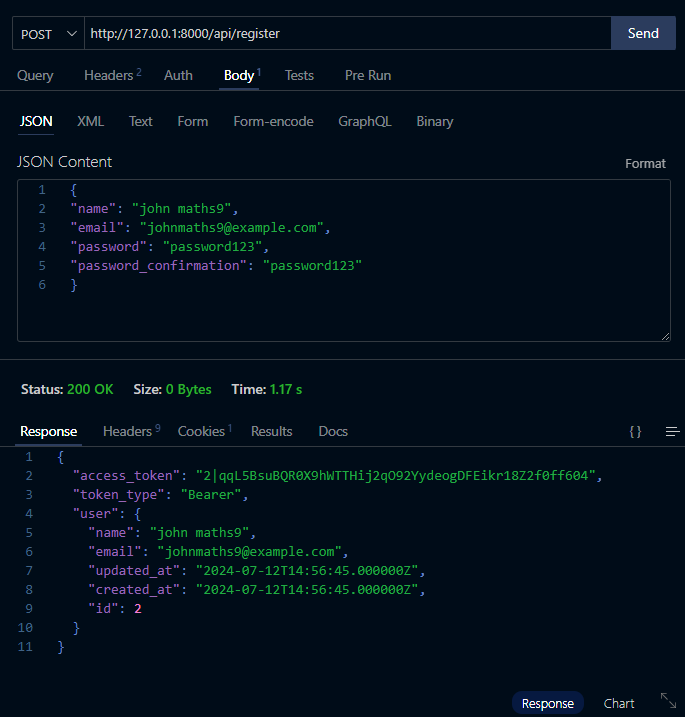Image resolution: width=685 pixels, height=717 pixels.
Task: Open the response Docs tab
Action: tap(333, 431)
